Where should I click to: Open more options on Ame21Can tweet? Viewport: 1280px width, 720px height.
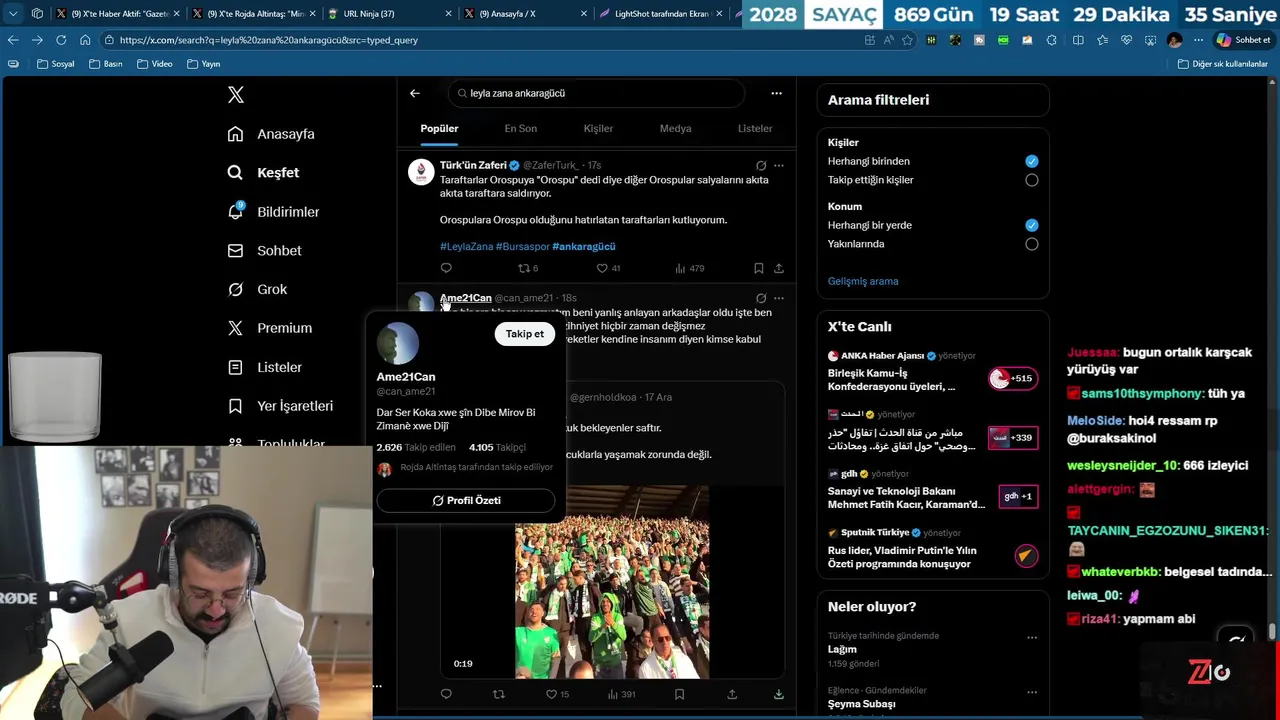point(779,298)
